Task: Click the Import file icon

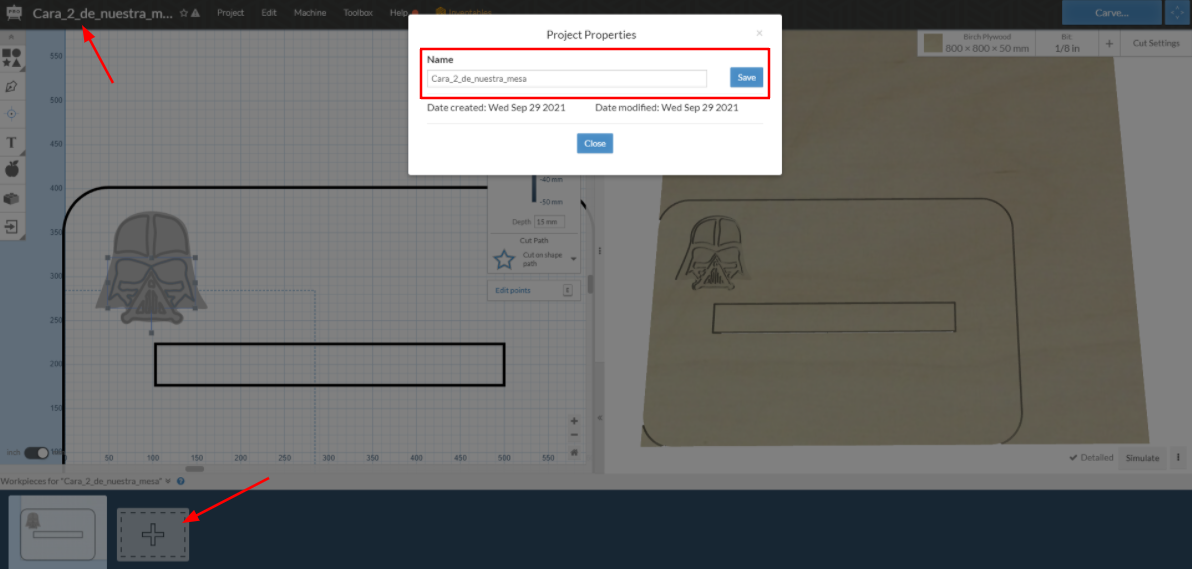Action: (11, 226)
